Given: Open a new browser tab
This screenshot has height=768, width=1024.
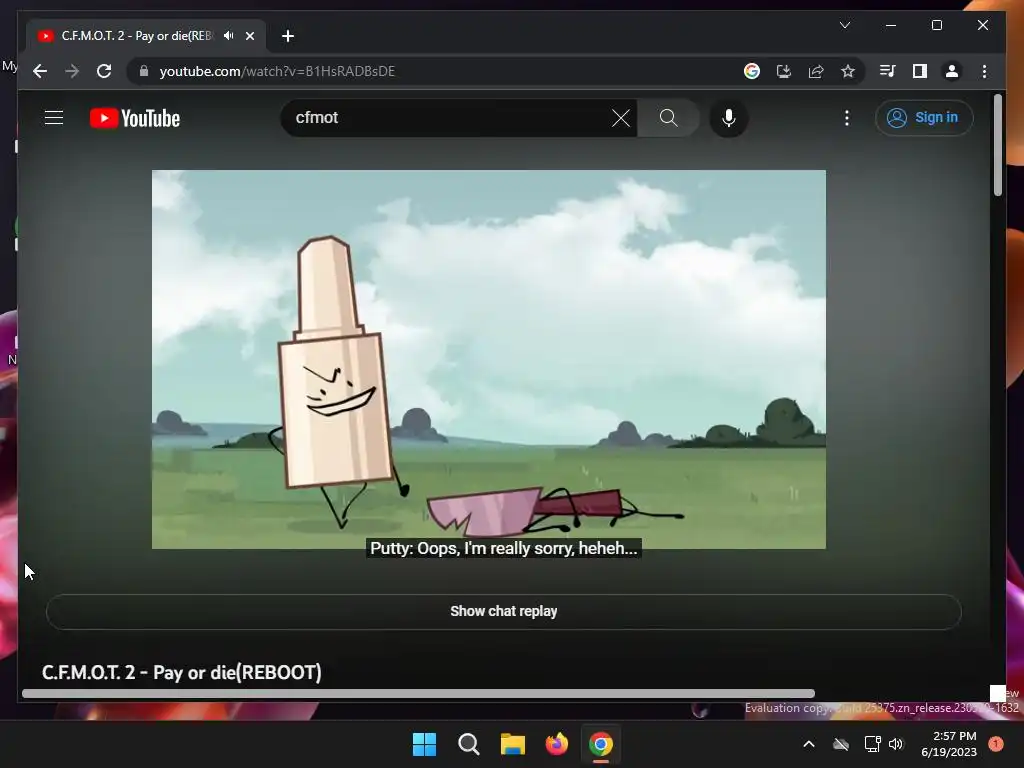Looking at the screenshot, I should 288,36.
